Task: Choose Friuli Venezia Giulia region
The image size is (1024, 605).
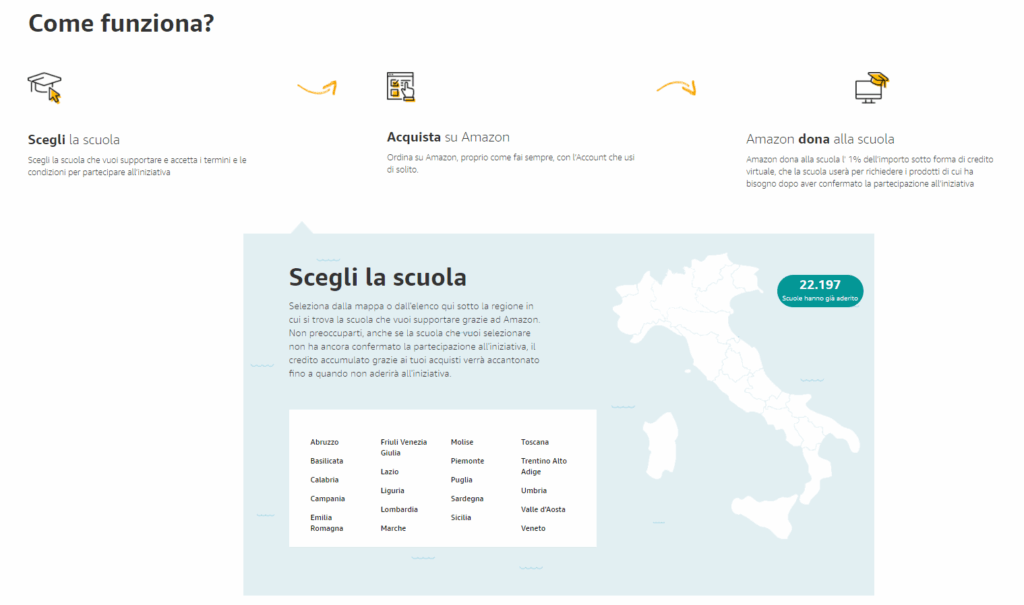Action: [403, 447]
